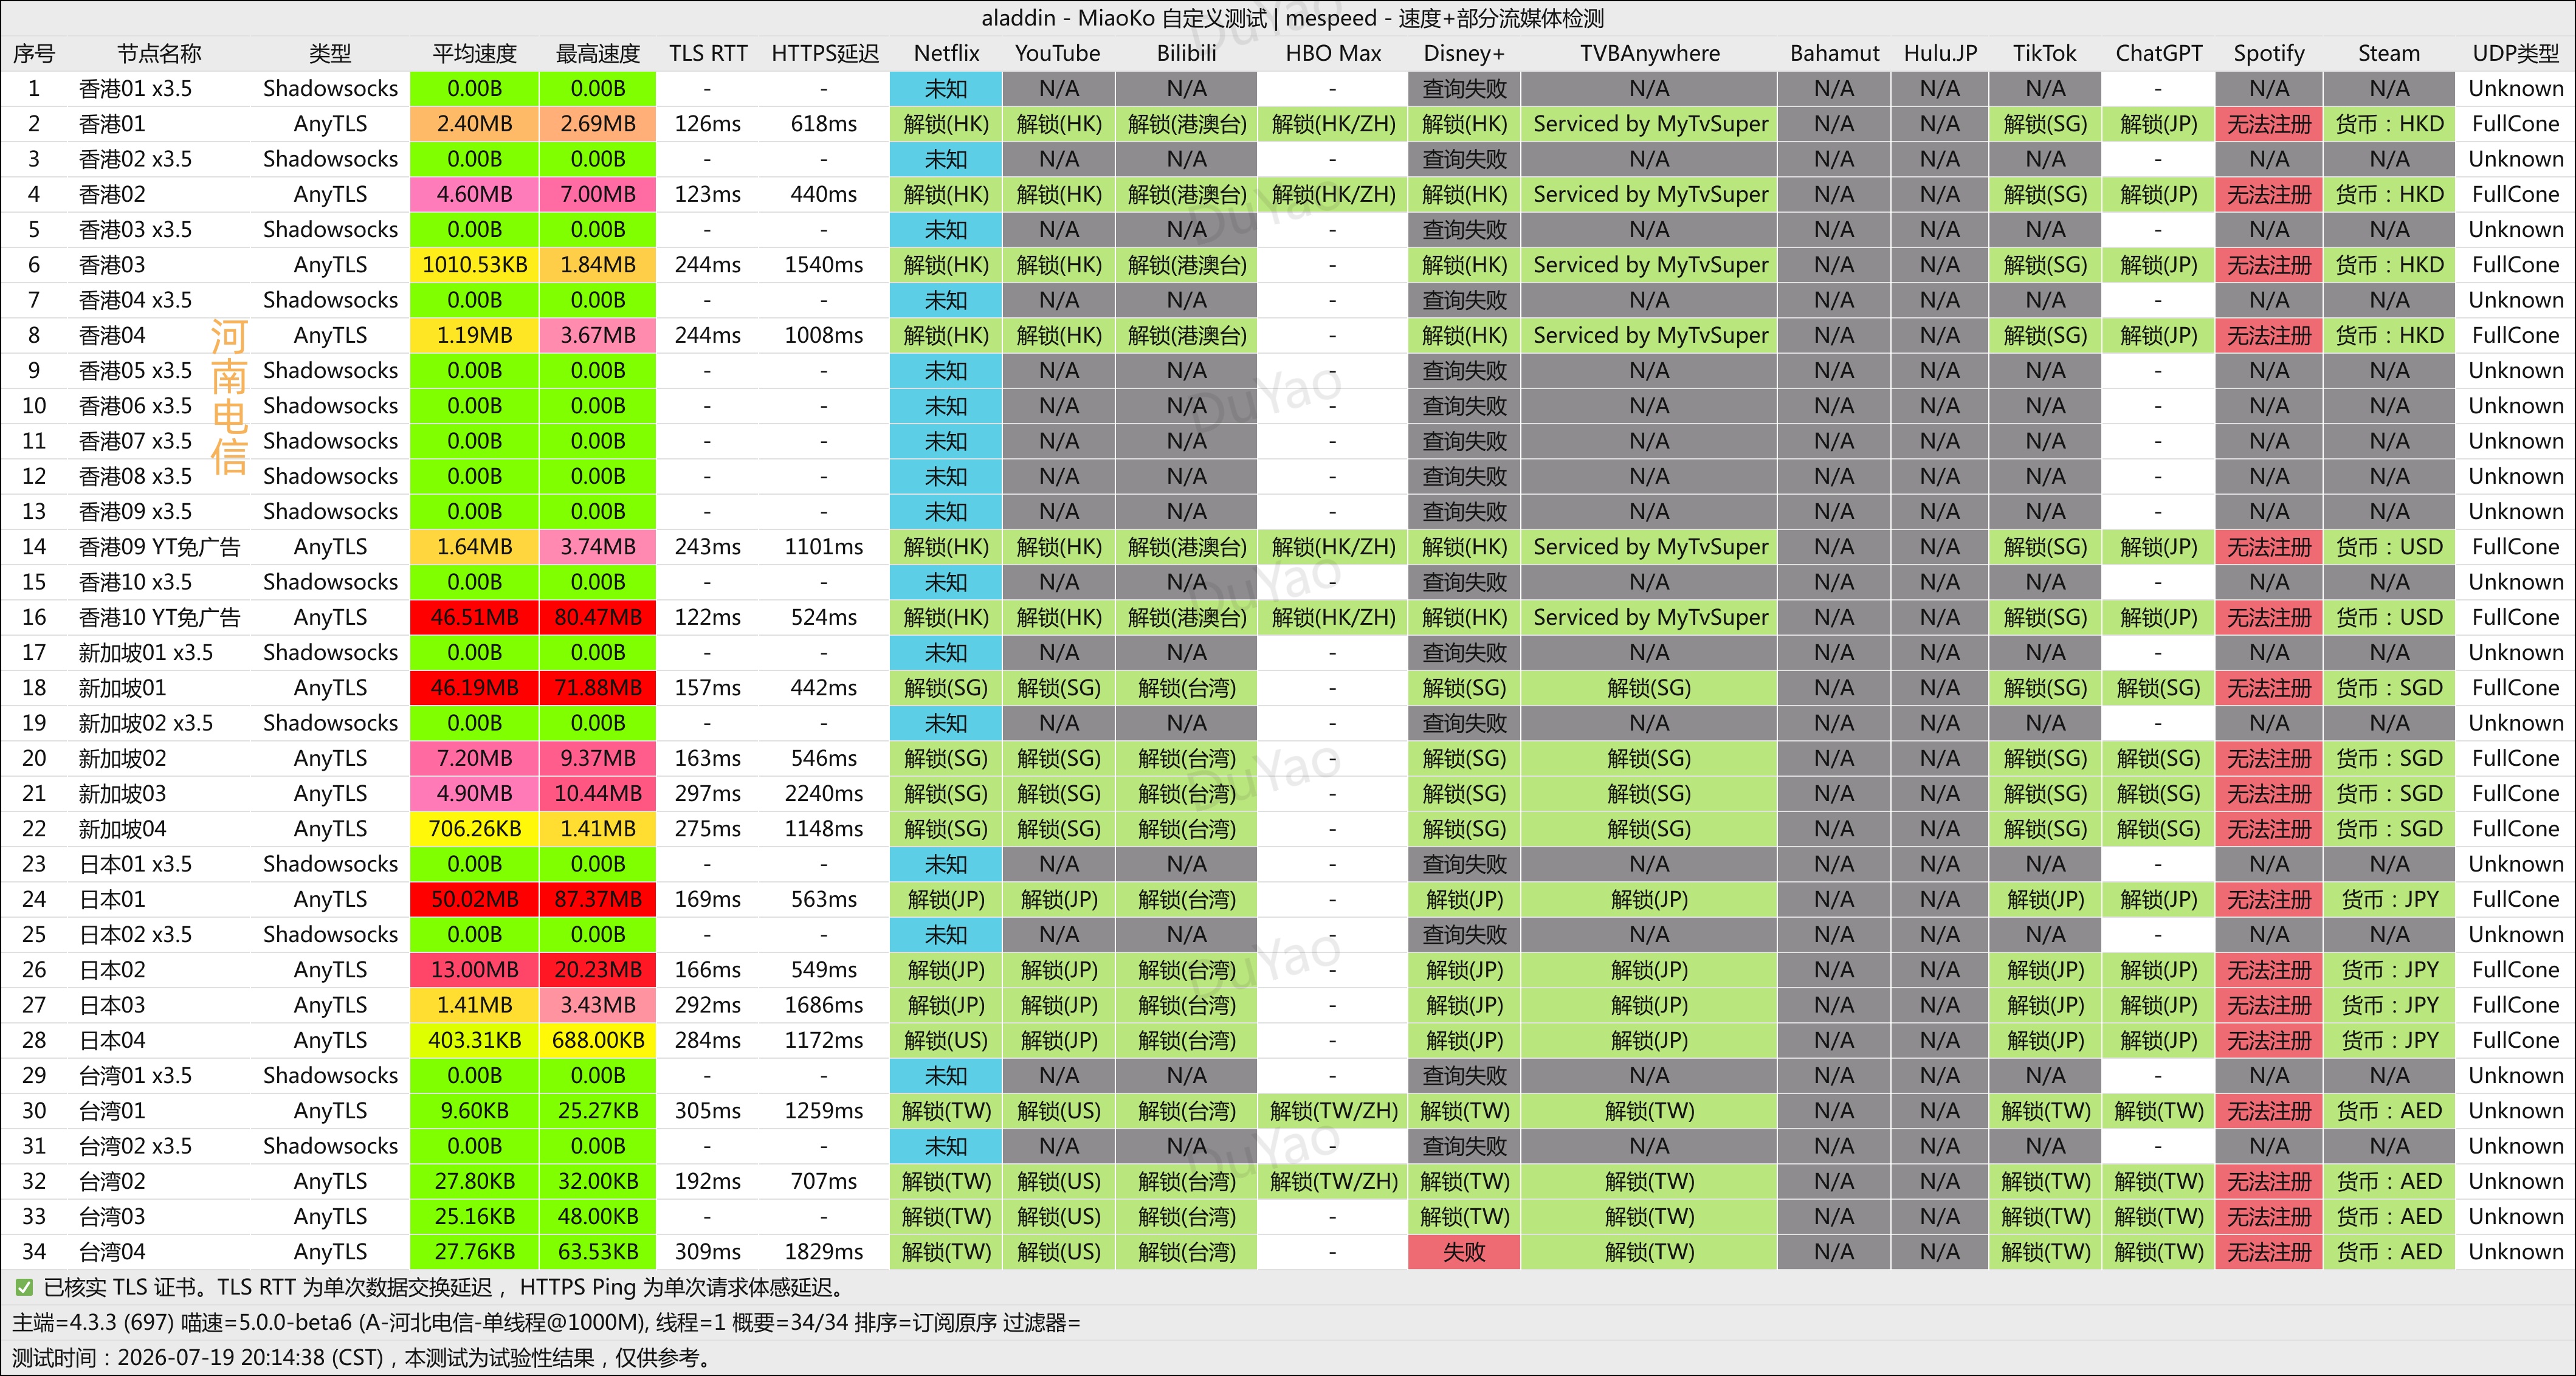Click the 126ms TLS RTT cell
This screenshot has width=2576, height=1376.
click(708, 124)
